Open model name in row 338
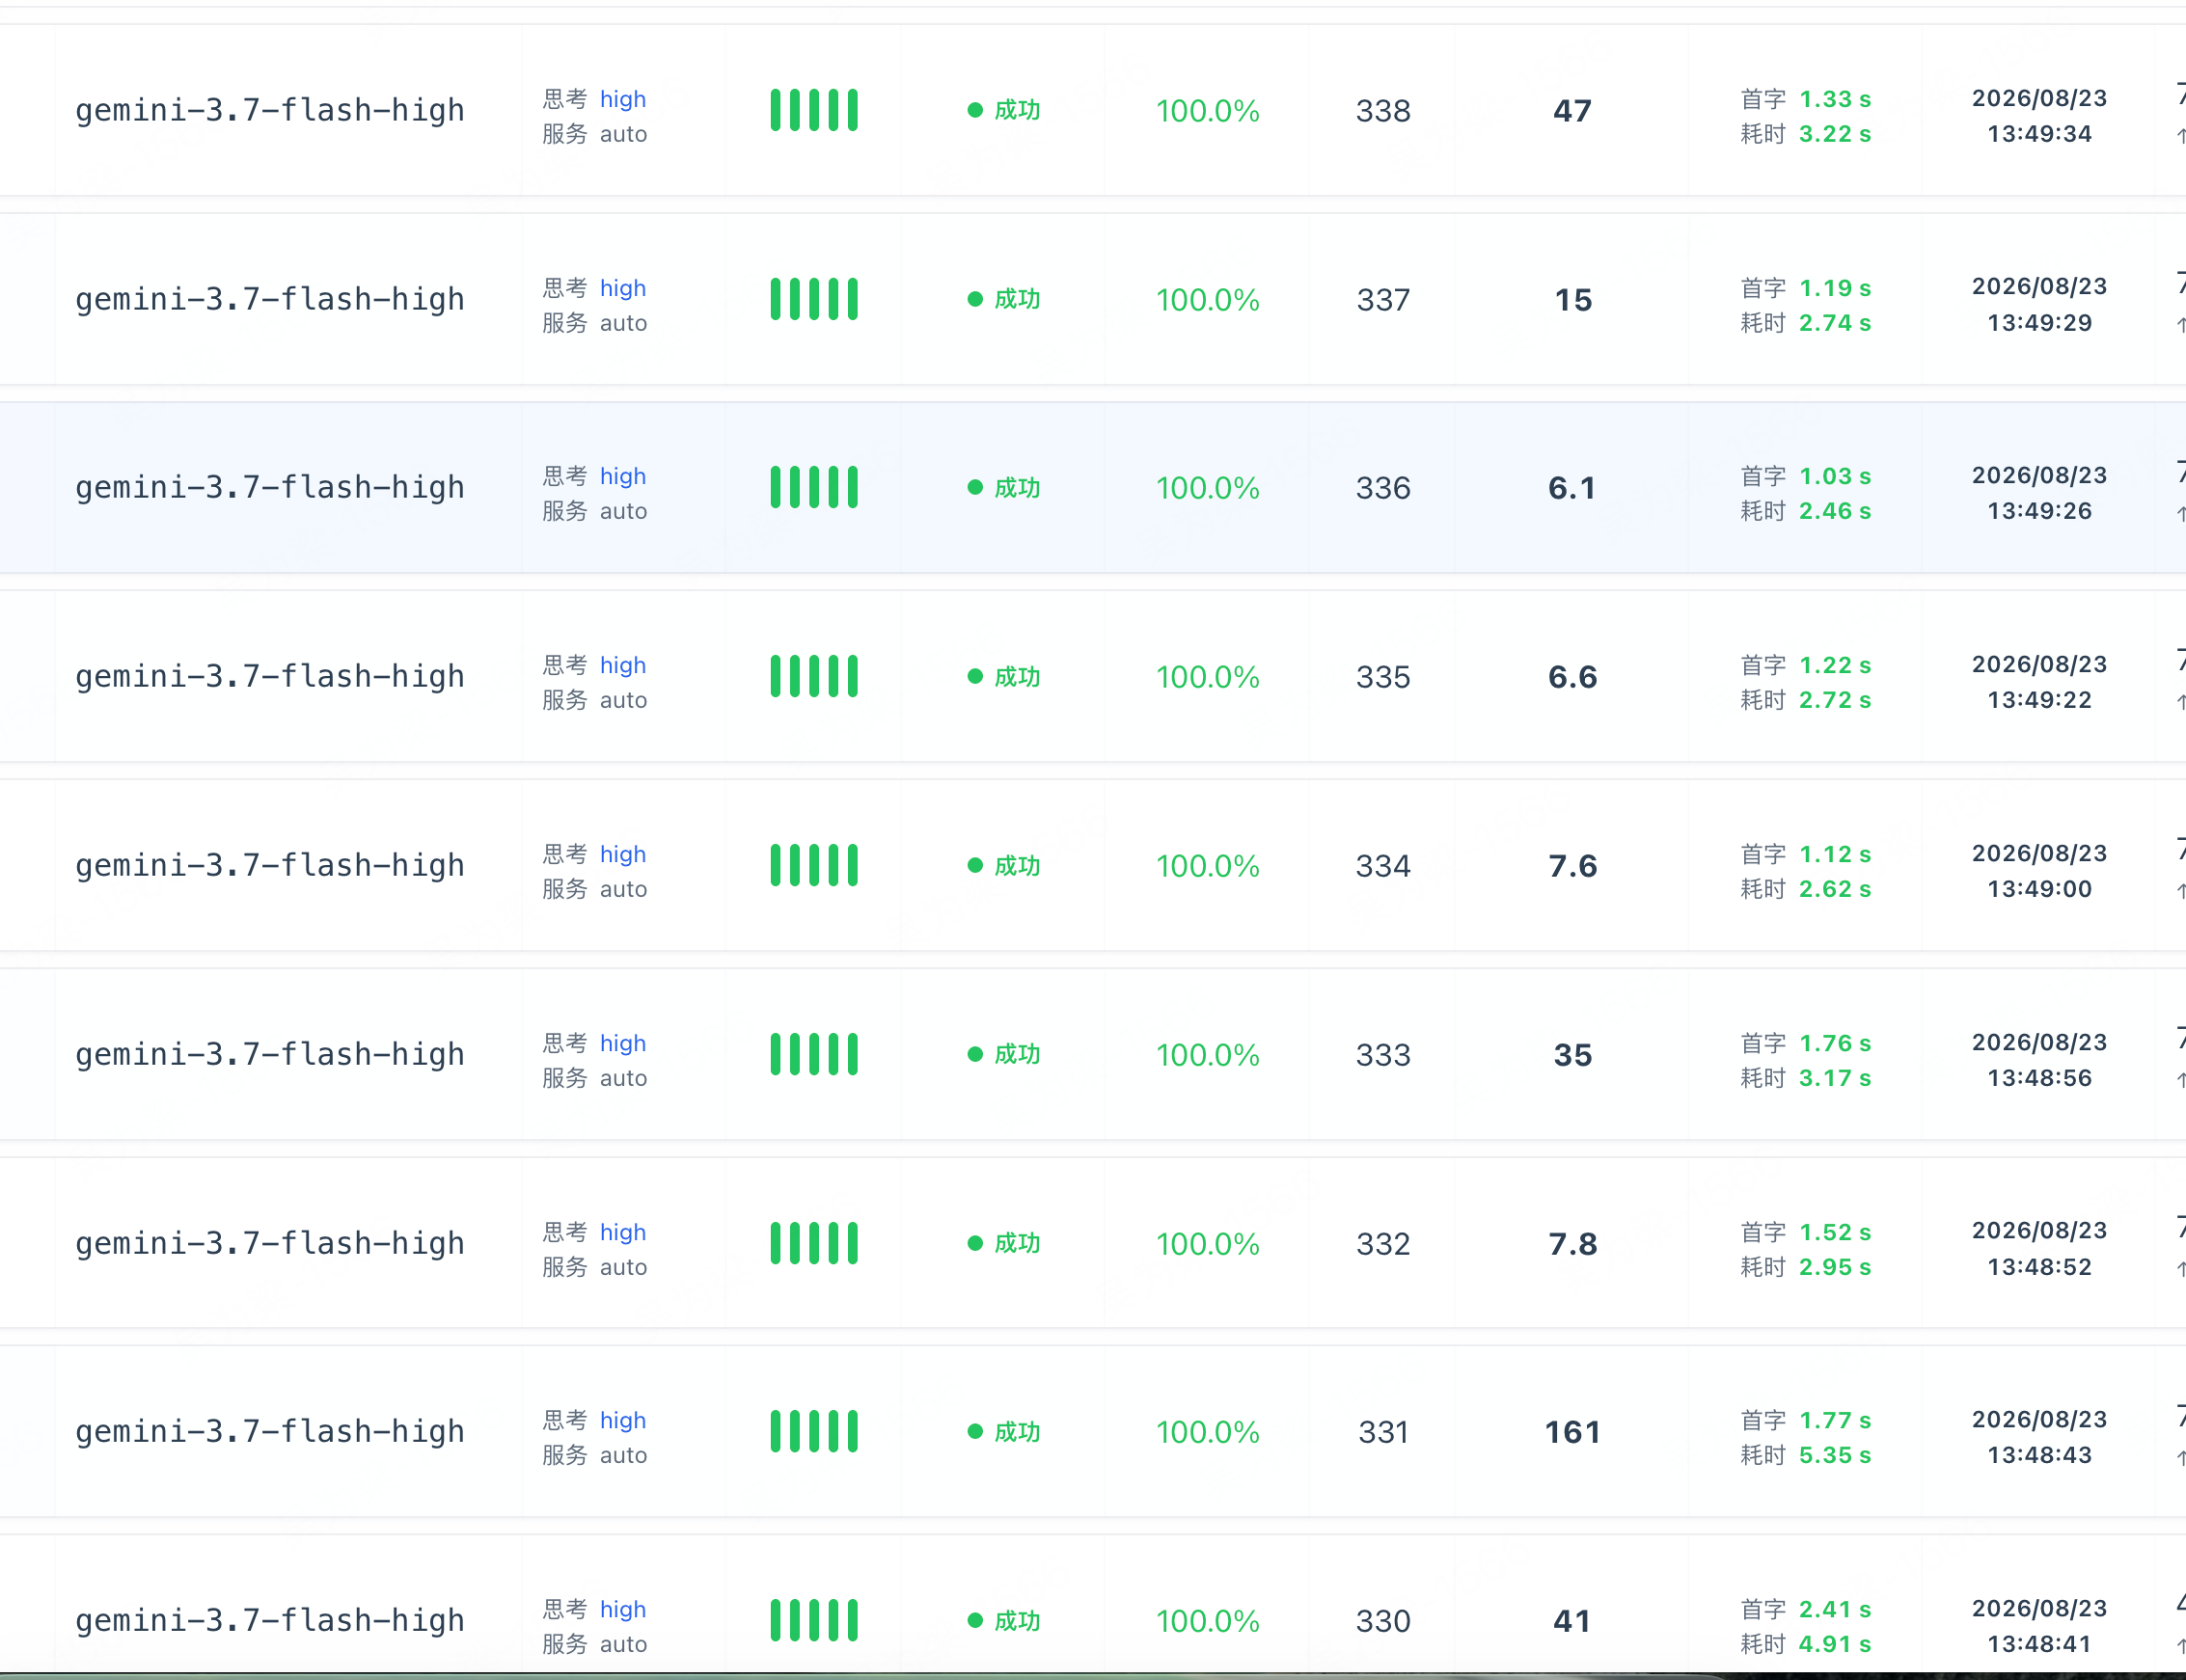2186x1680 pixels. [x=270, y=110]
